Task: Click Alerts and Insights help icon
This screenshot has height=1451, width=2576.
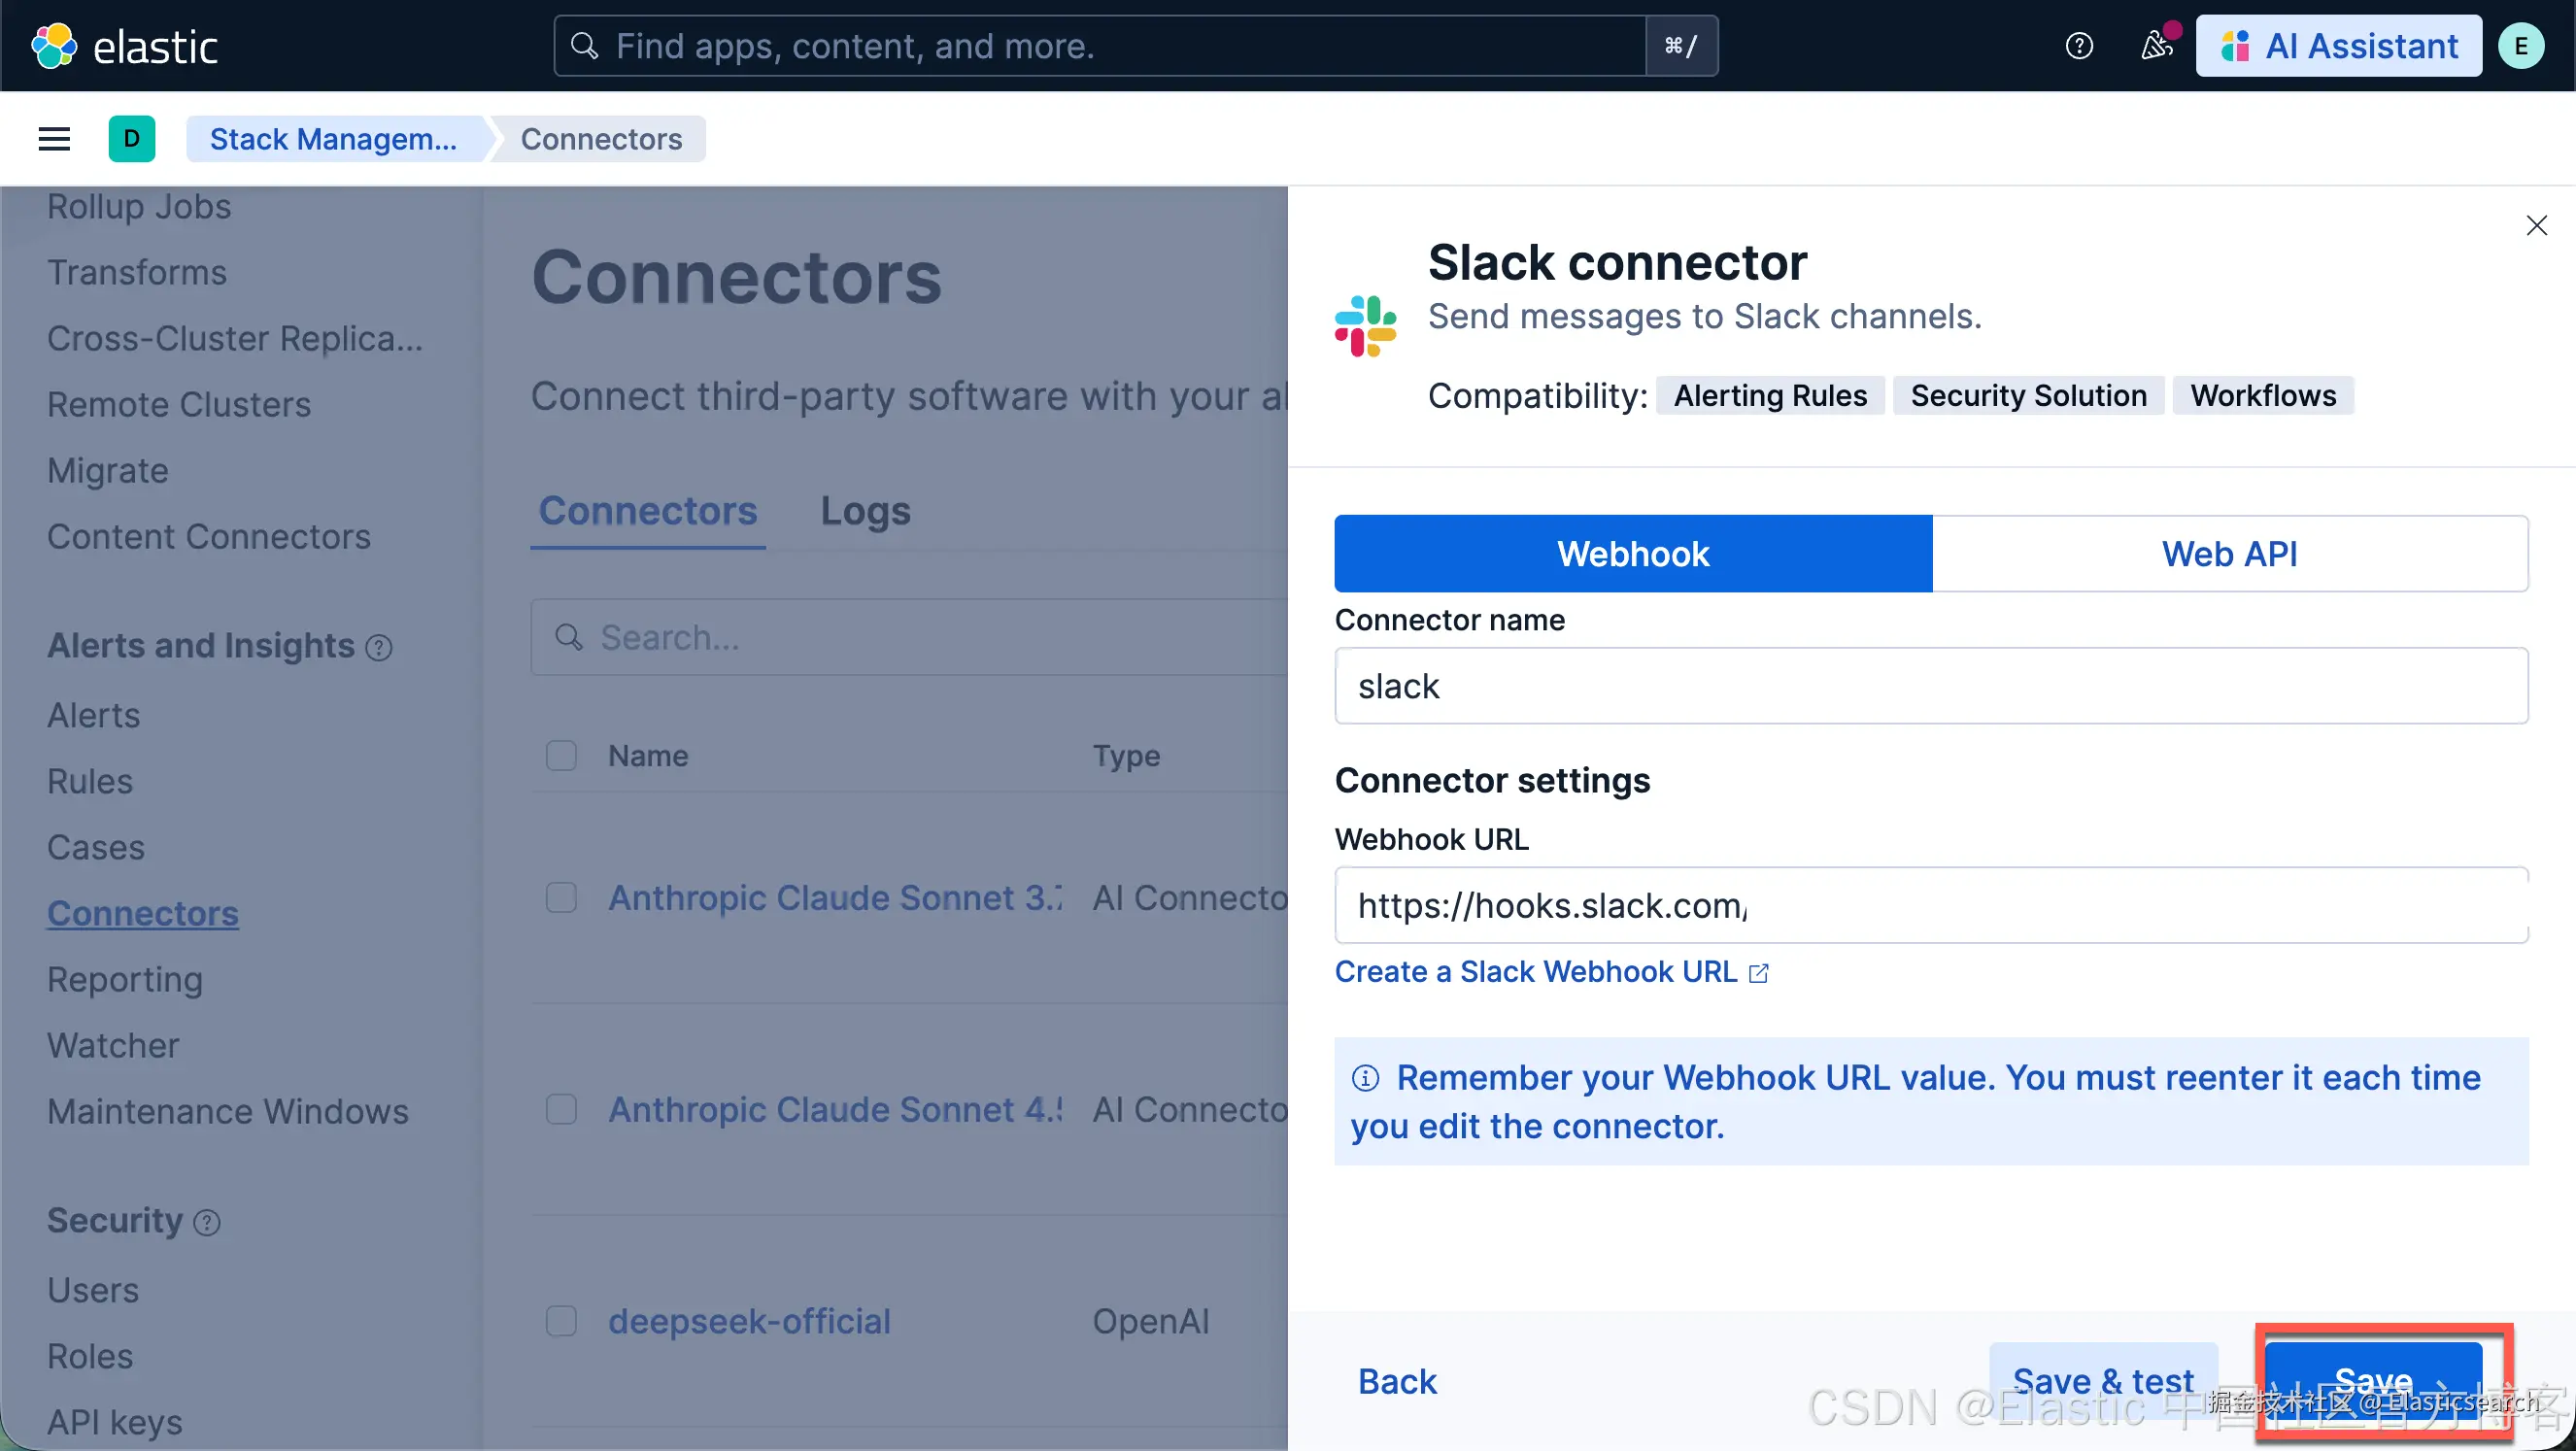Action: (x=379, y=648)
